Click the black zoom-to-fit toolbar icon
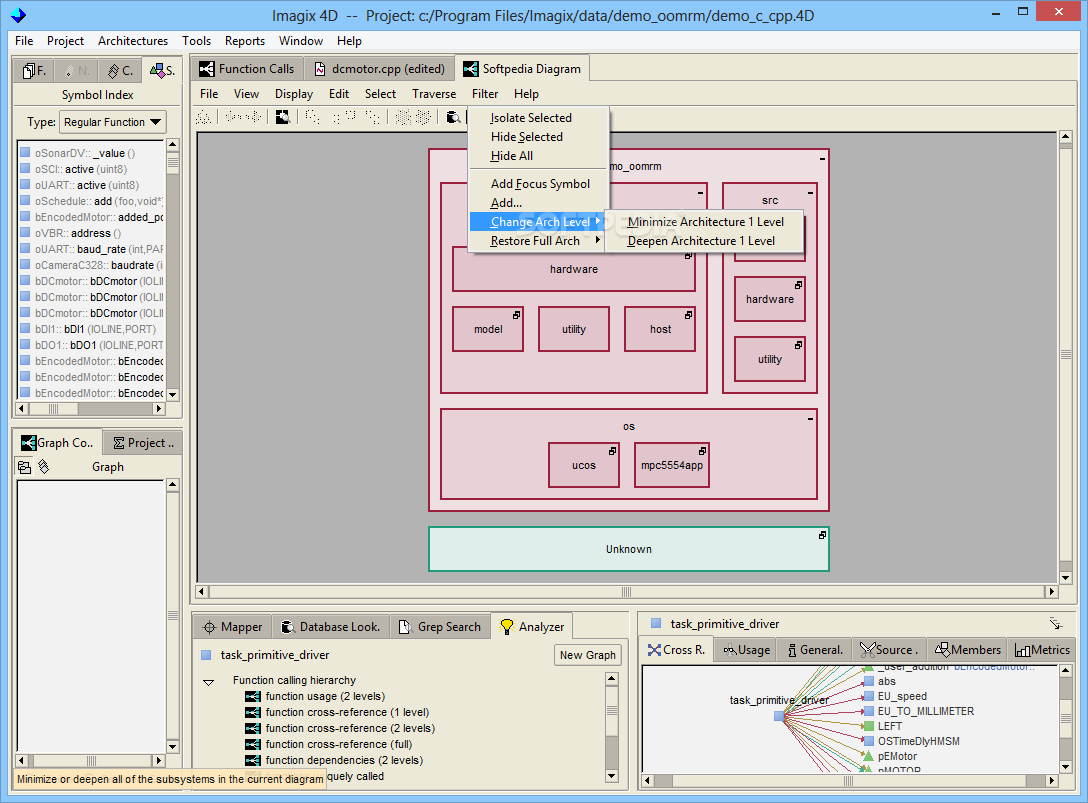1088x803 pixels. [x=282, y=117]
